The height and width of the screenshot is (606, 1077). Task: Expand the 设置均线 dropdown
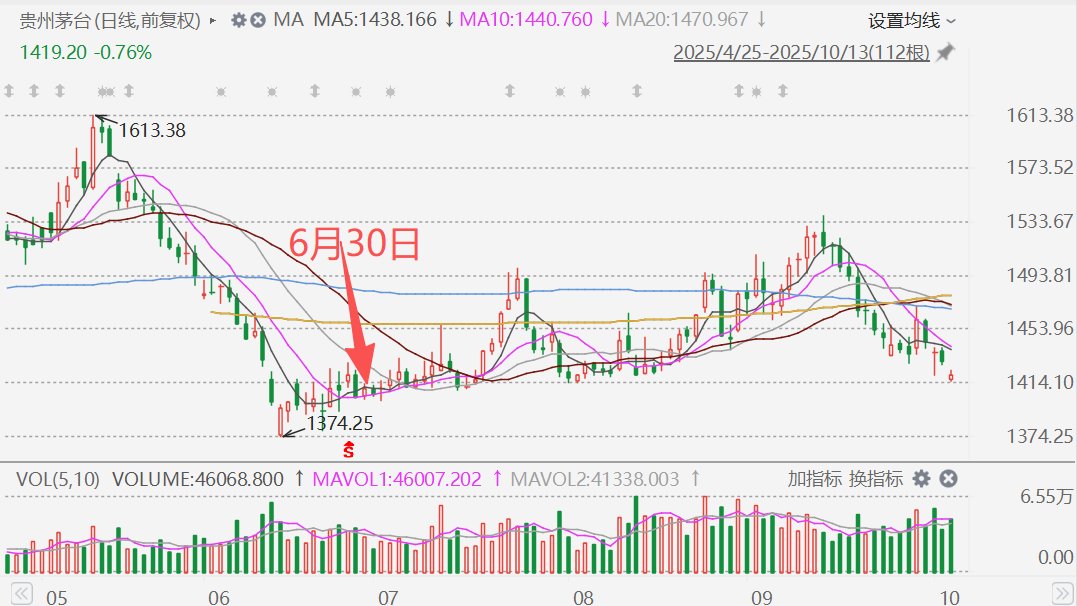911,20
